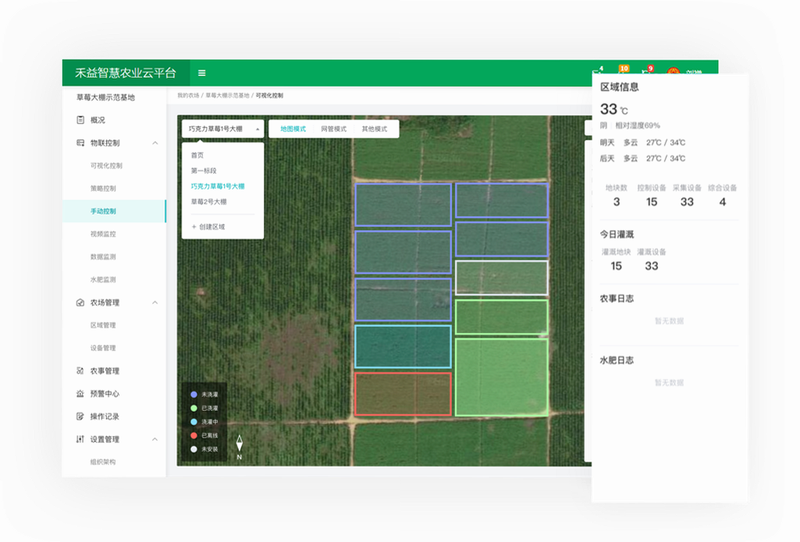
Task: Click 33 ℃ temperature in 区域信息
Action: point(614,109)
